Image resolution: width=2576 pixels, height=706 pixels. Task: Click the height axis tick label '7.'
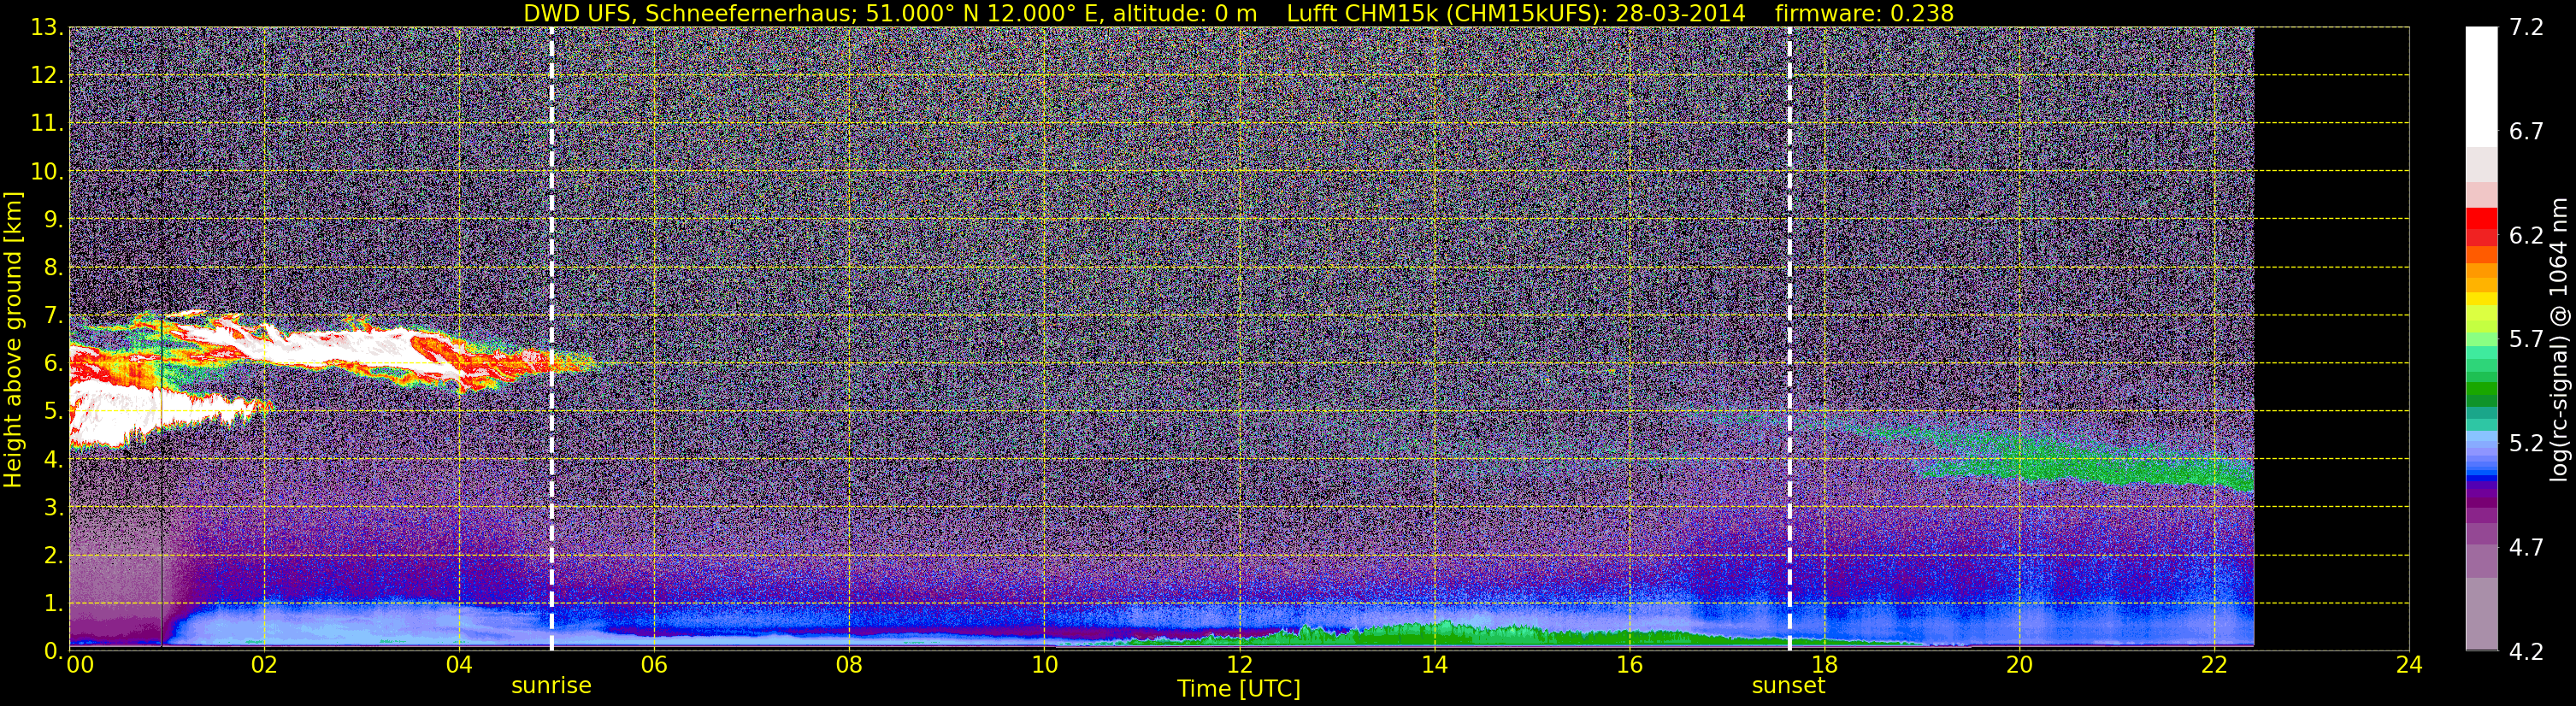(52, 315)
